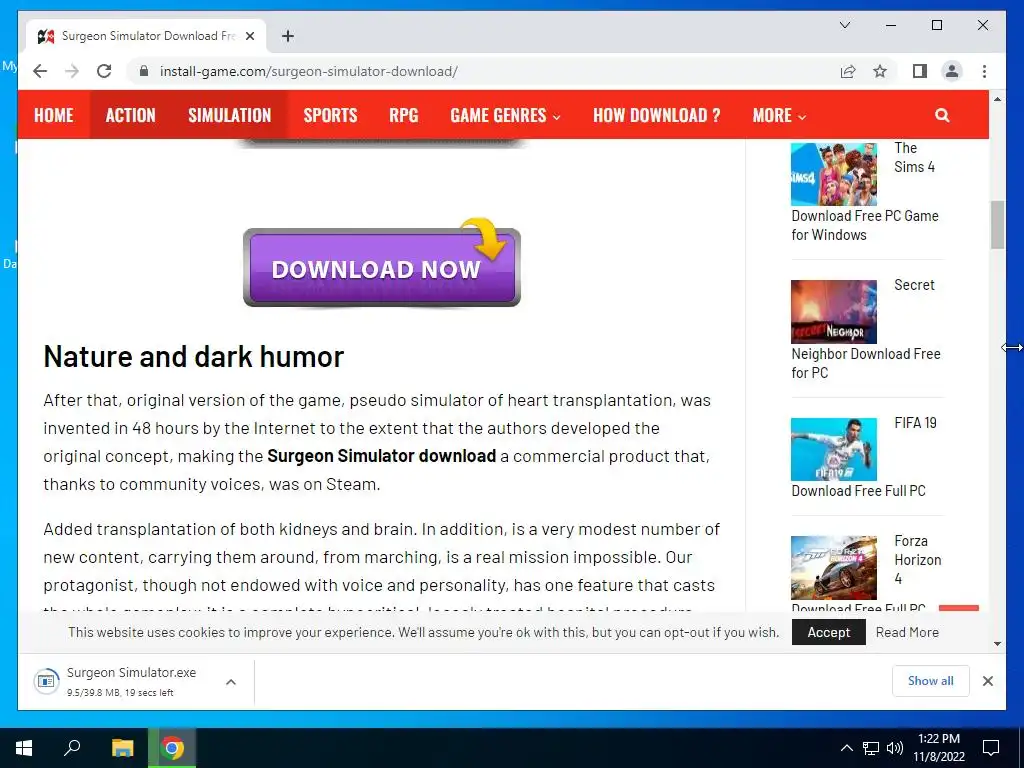Open the Windows notification center

click(x=991, y=748)
